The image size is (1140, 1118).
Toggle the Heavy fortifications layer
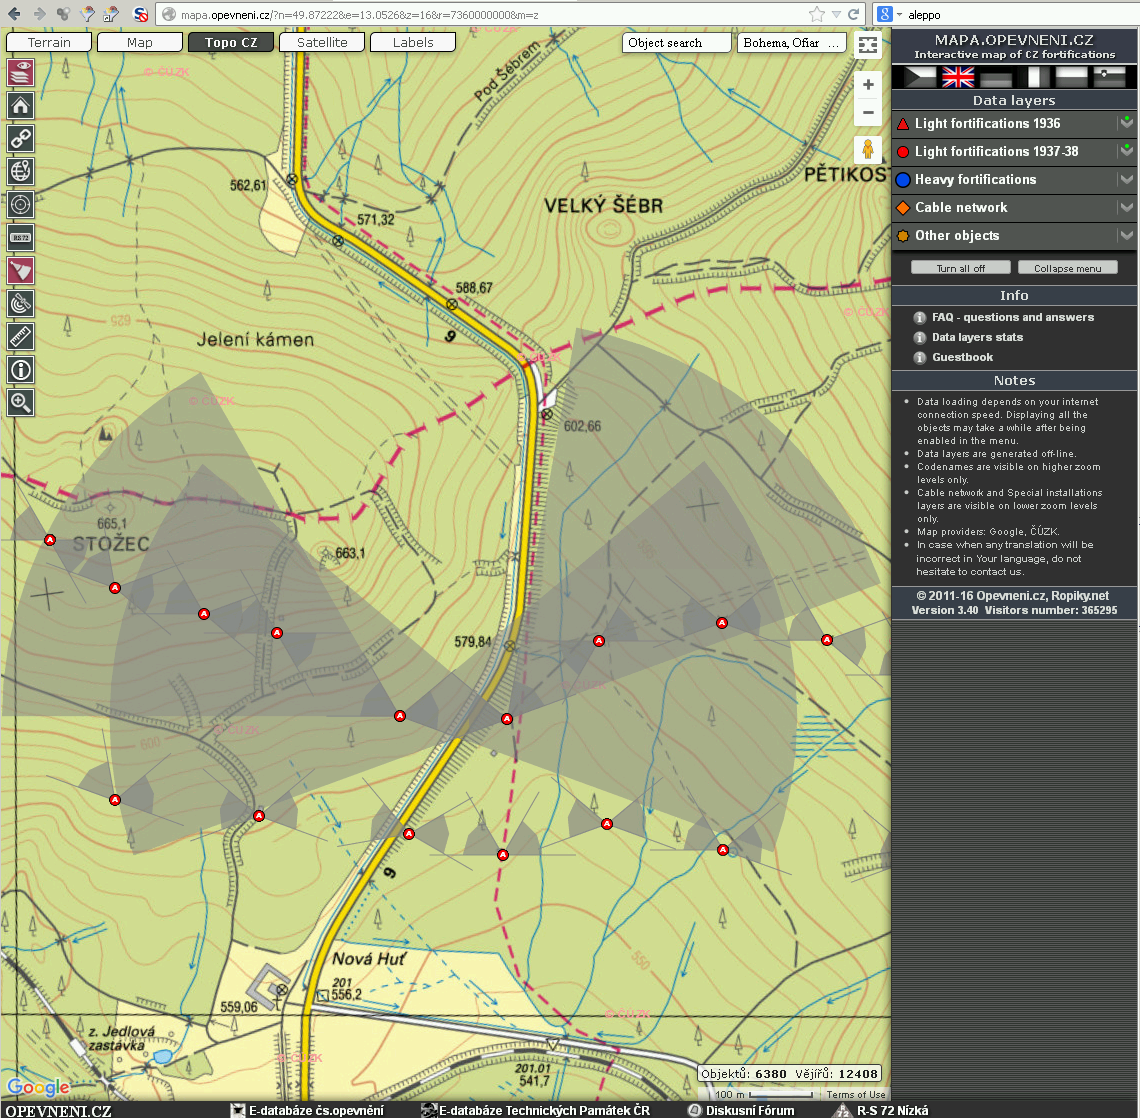[975, 180]
